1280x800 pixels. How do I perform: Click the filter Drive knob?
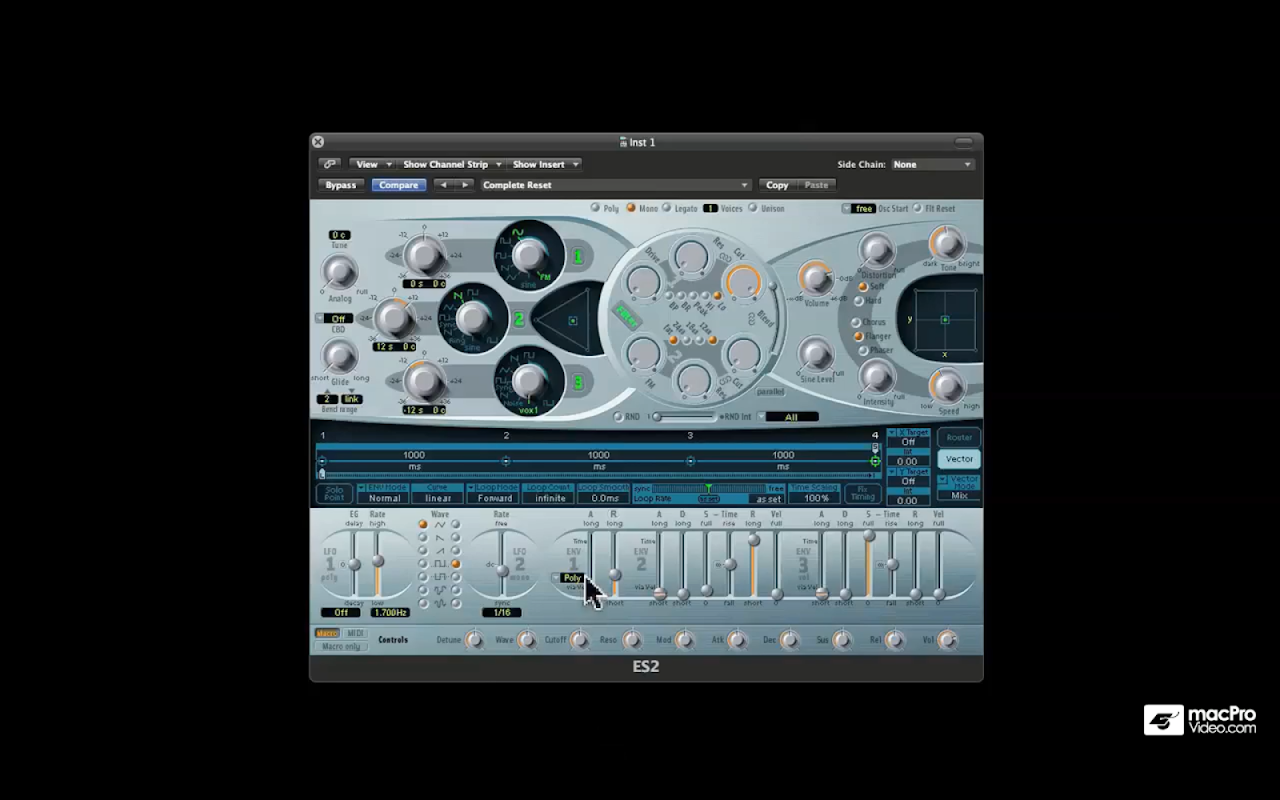(645, 282)
